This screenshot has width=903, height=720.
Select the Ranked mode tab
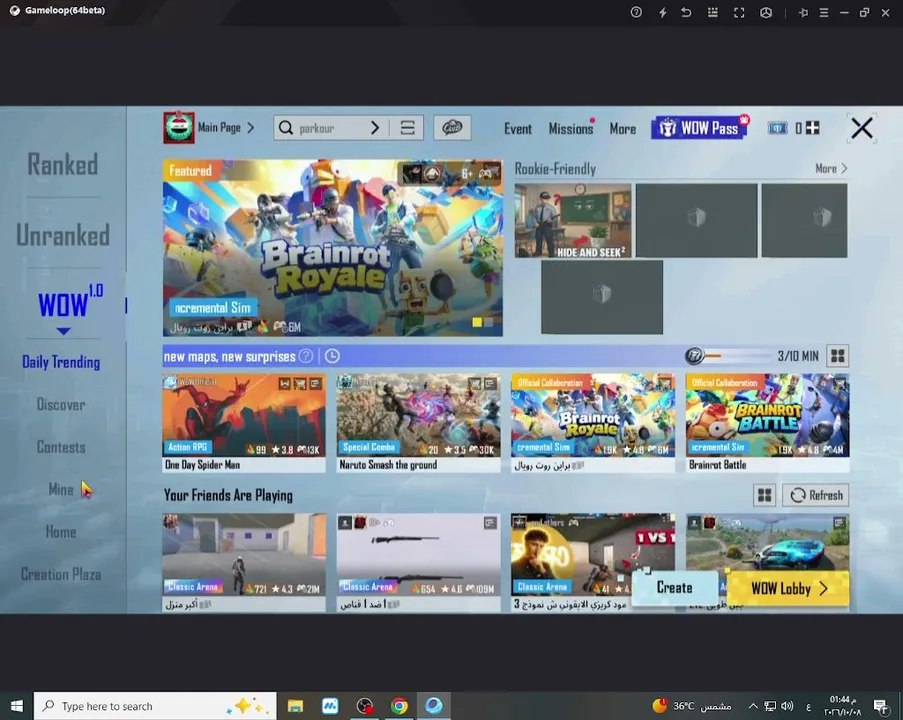tap(63, 165)
